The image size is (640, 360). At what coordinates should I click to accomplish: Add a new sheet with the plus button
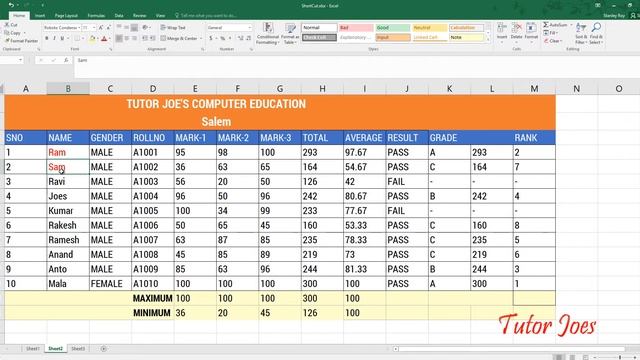104,349
